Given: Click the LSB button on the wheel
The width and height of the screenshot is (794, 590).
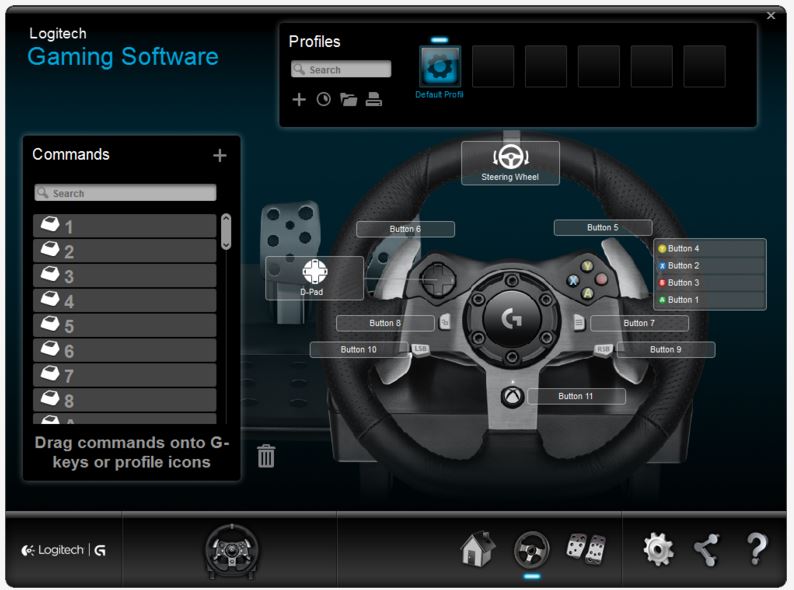Looking at the screenshot, I should (420, 349).
